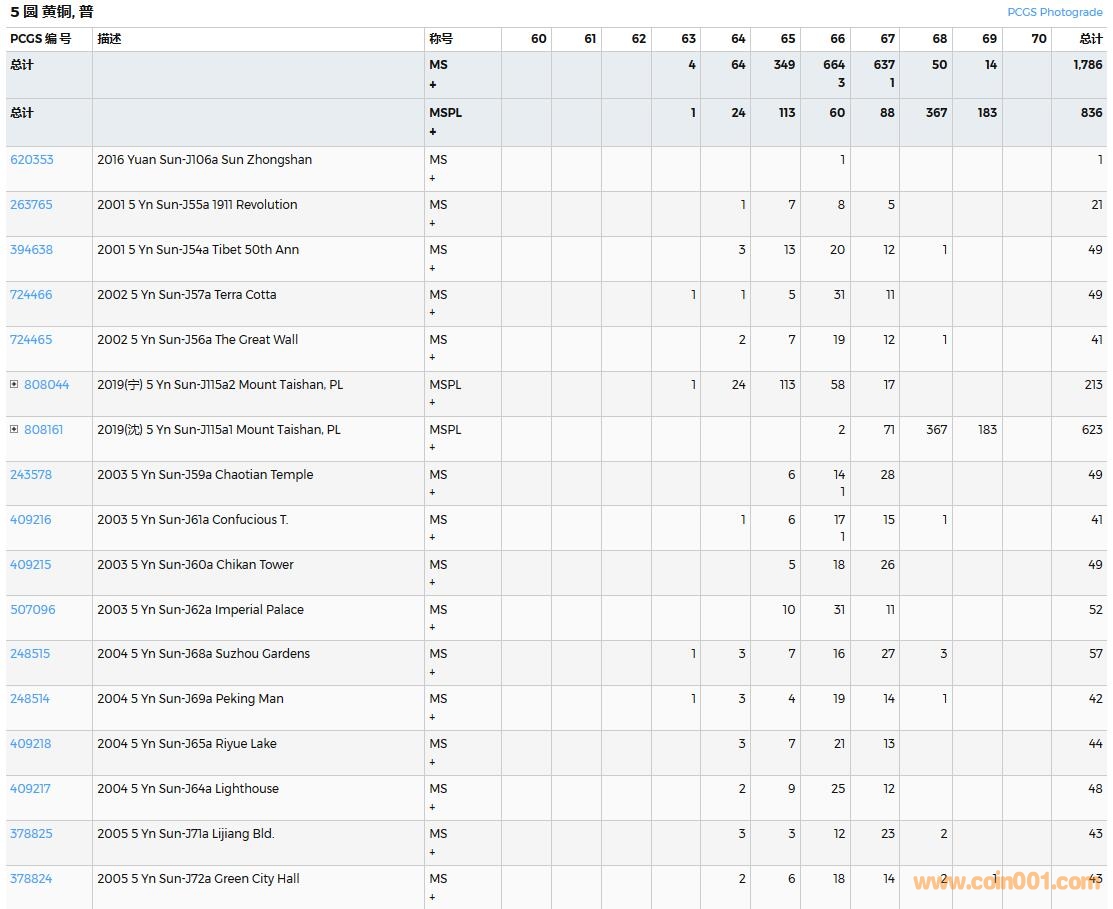Open 248514 Peking Man coin link
The image size is (1113, 909).
click(30, 699)
